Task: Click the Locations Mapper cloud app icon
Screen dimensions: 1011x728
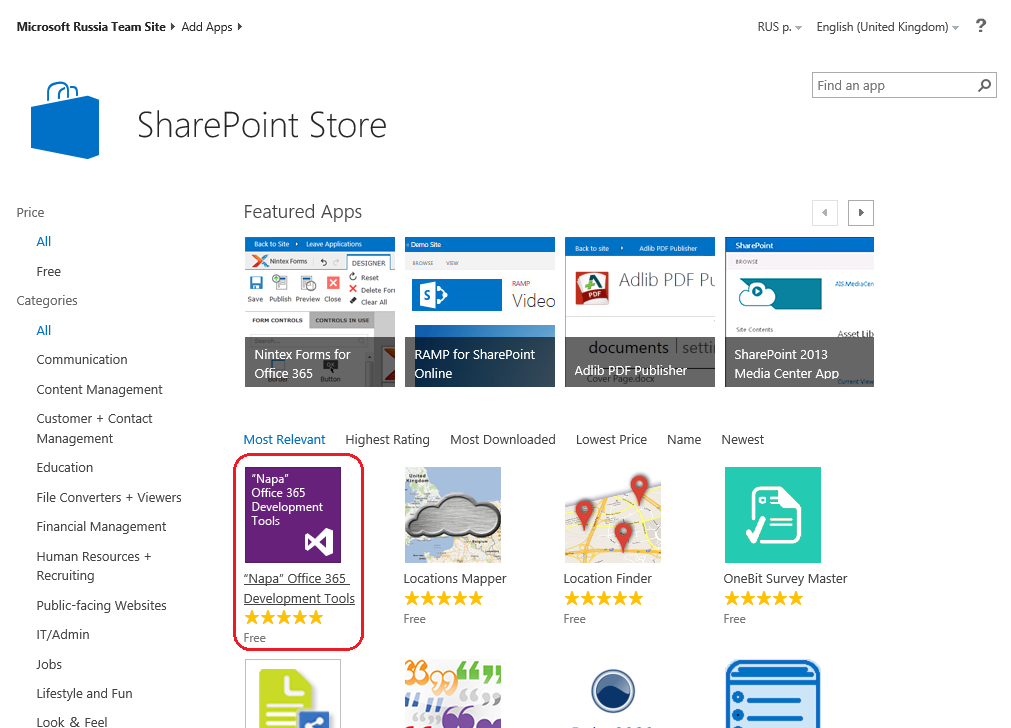Action: (453, 514)
